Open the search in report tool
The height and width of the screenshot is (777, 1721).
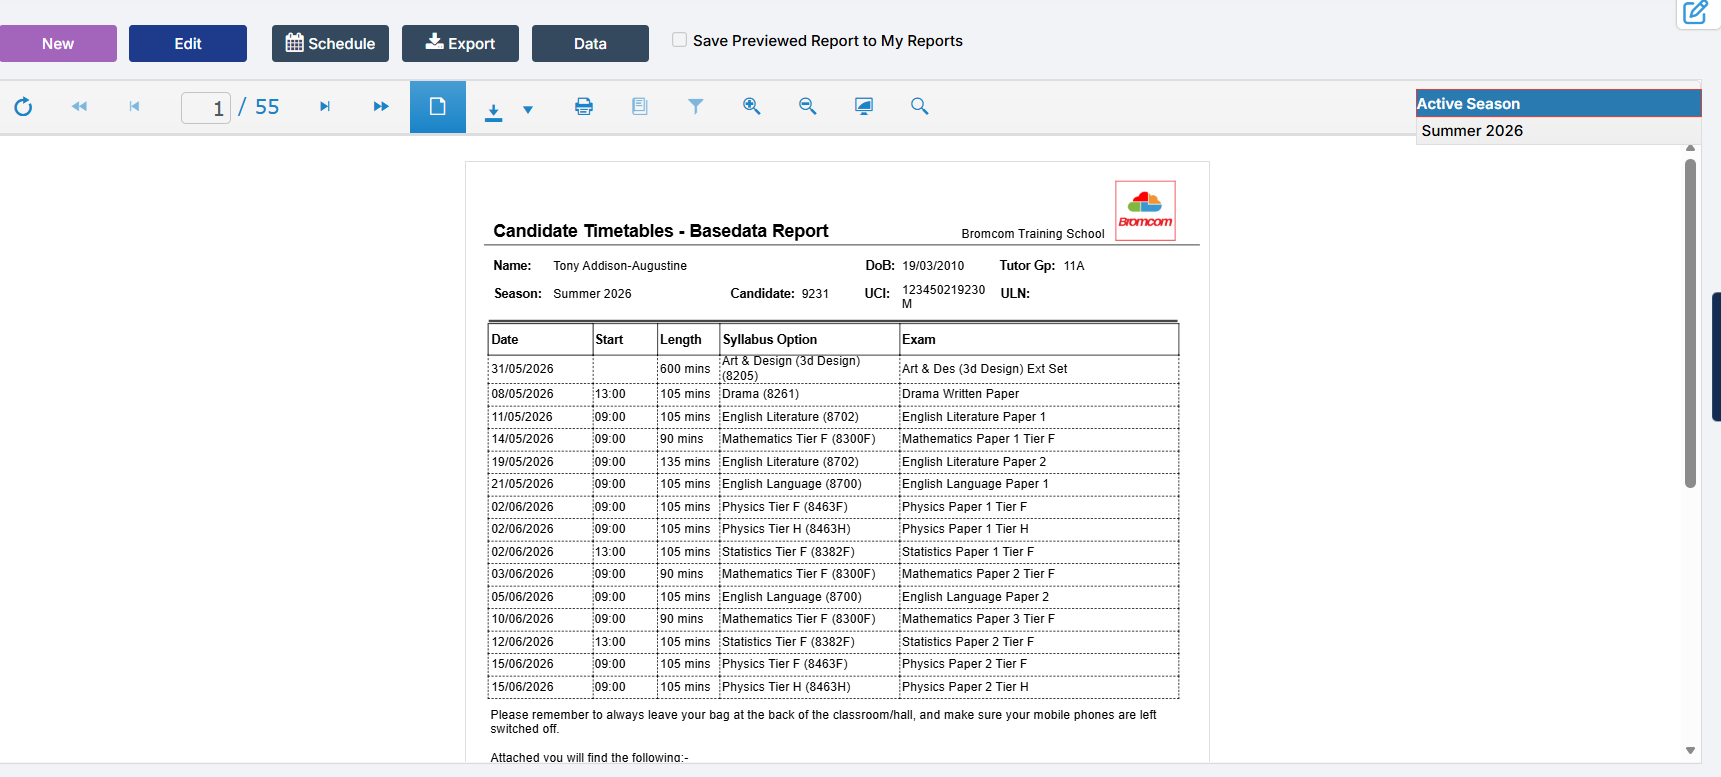pyautogui.click(x=920, y=107)
